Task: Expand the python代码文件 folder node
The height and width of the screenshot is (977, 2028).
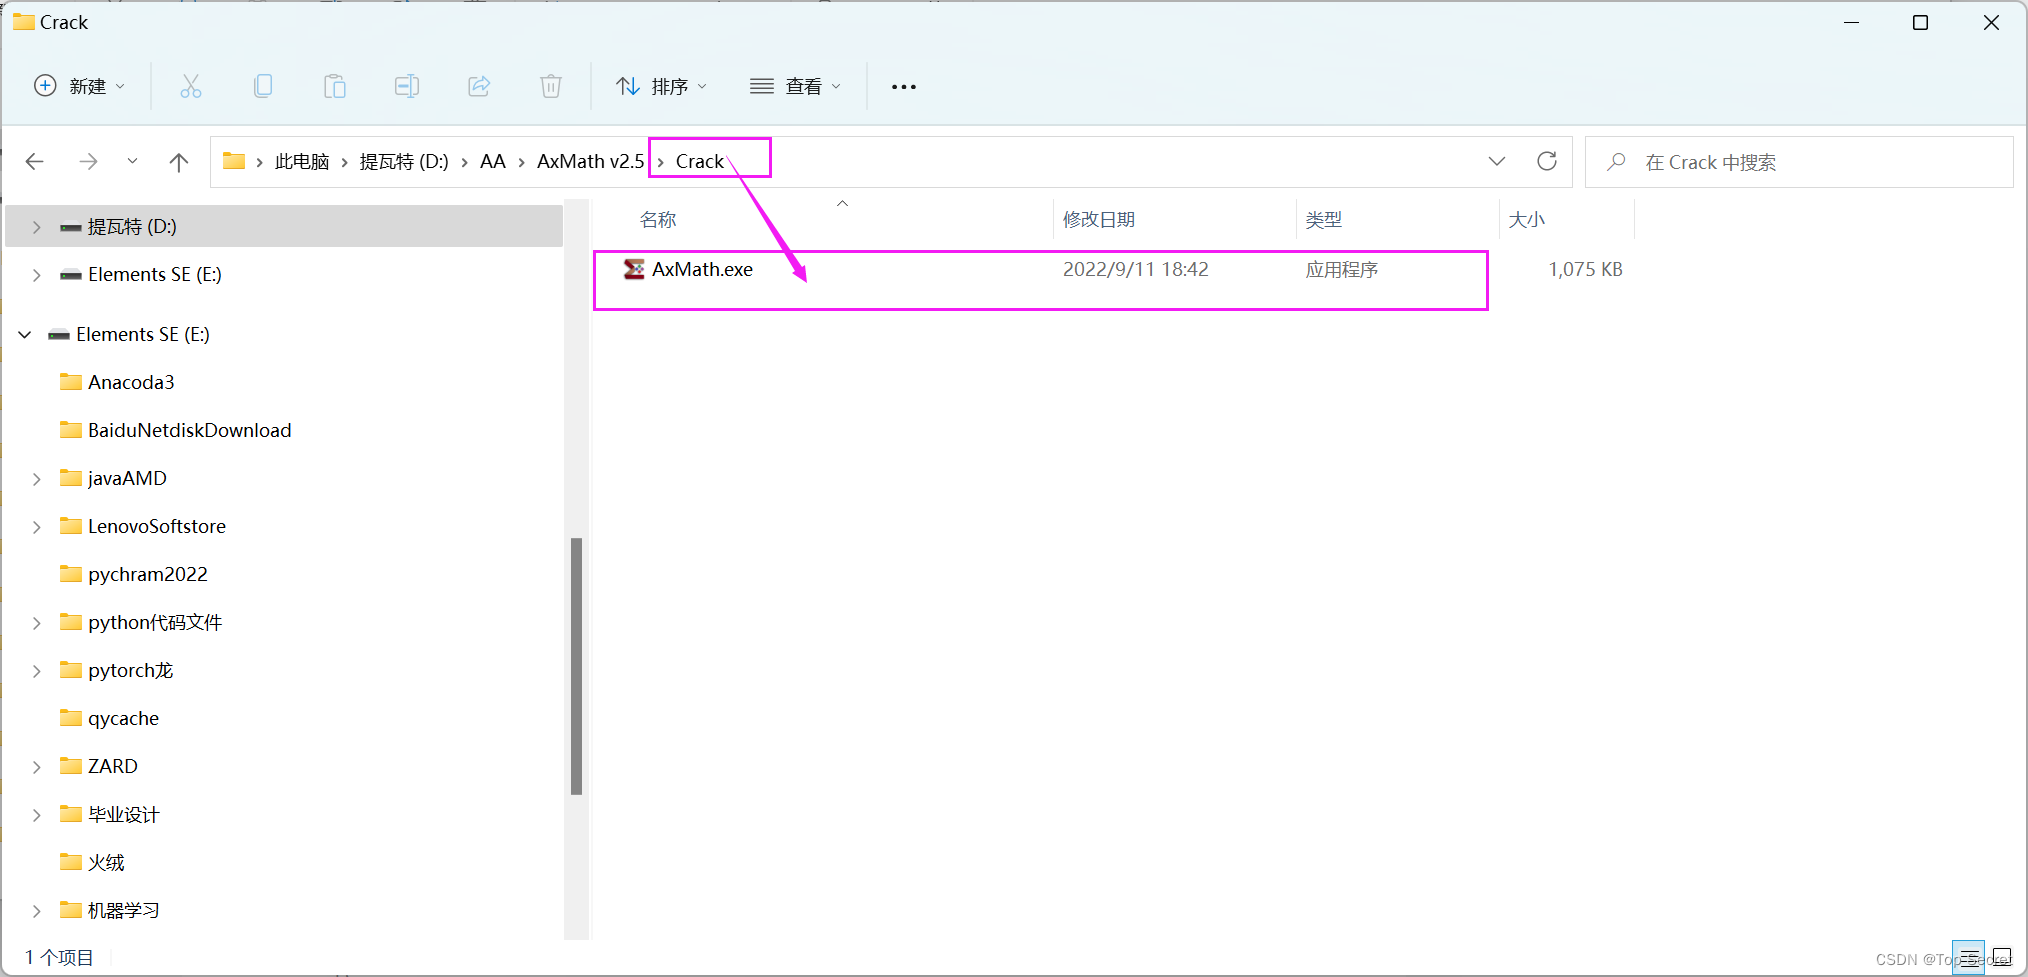Action: pos(37,623)
